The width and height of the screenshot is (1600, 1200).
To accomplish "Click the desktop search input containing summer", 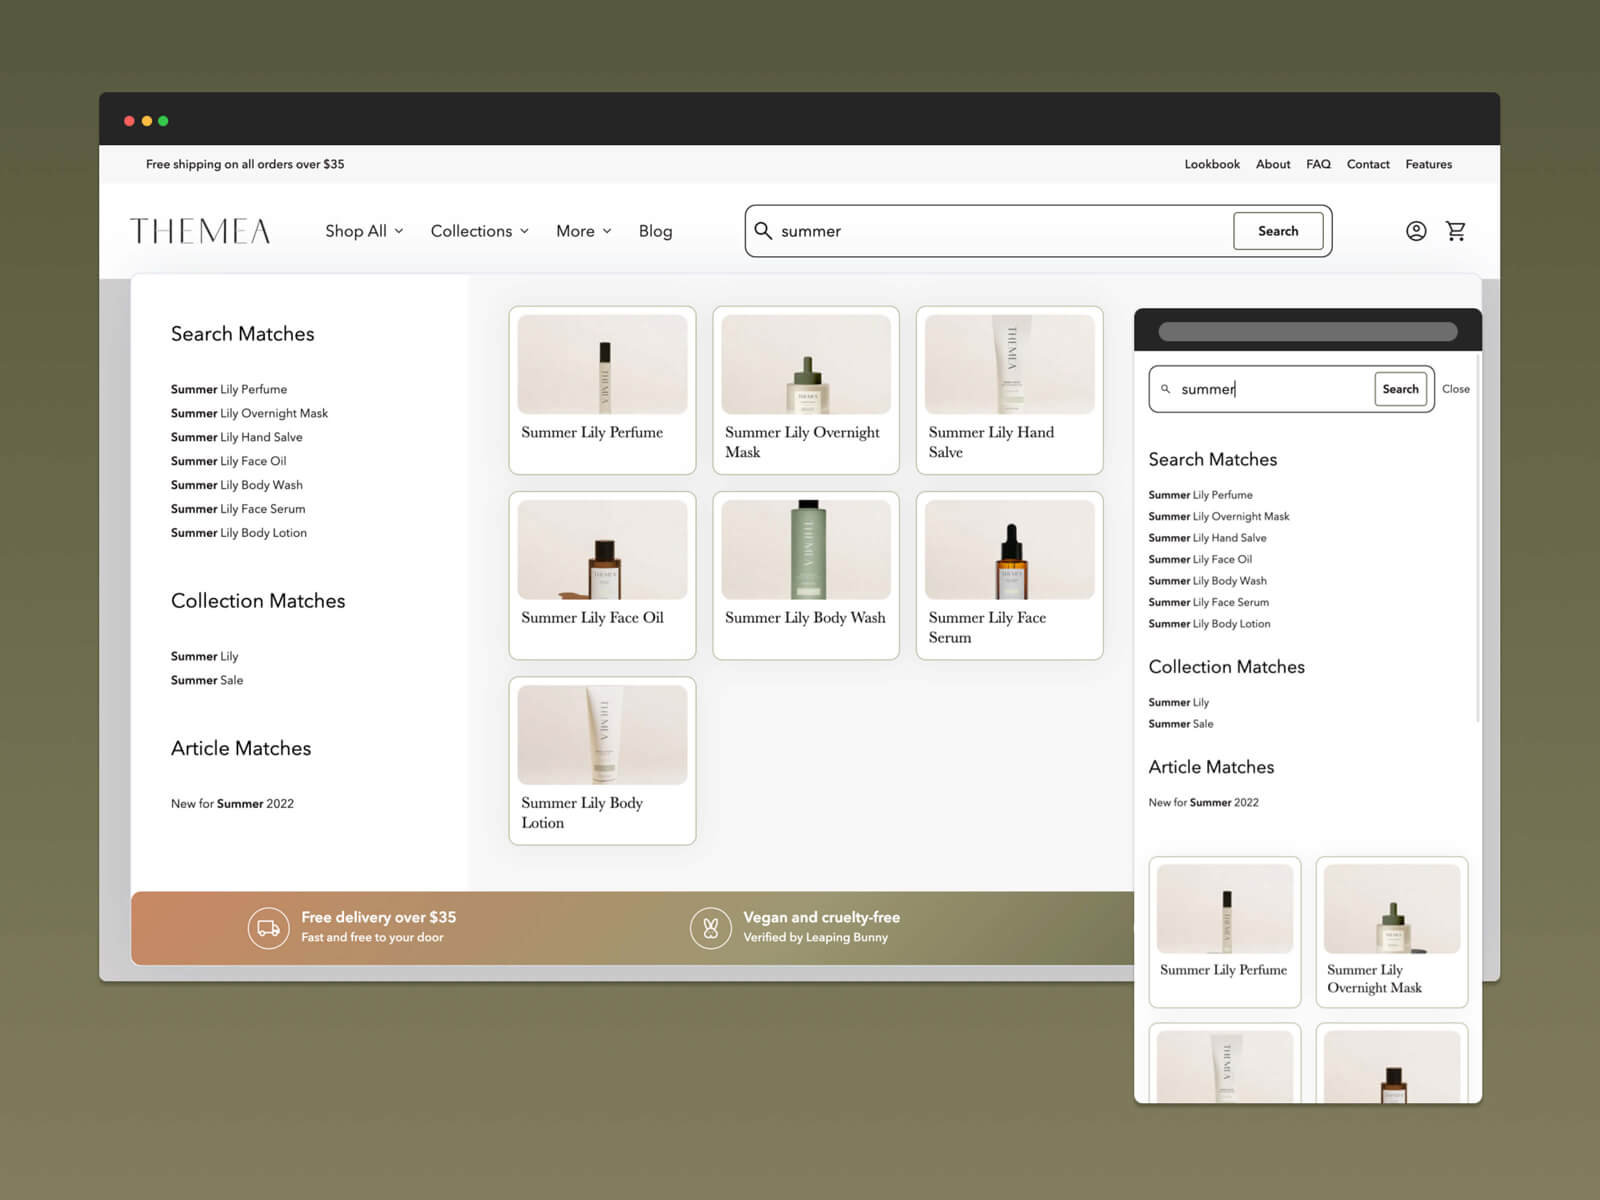I will point(1000,231).
